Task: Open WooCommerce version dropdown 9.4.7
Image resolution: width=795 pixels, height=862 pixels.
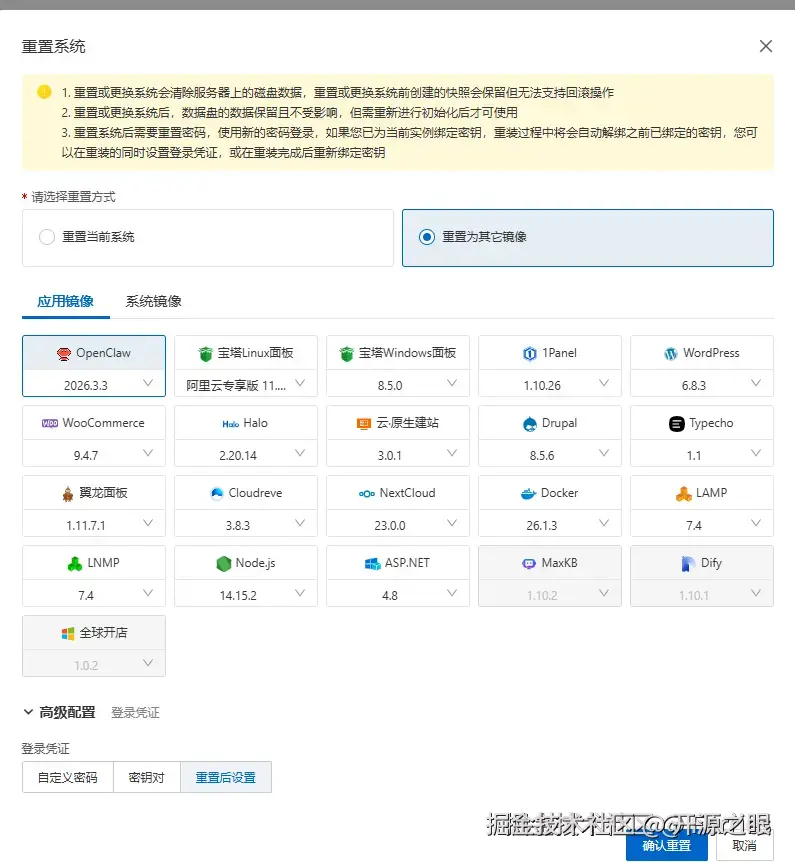Action: tap(93, 454)
